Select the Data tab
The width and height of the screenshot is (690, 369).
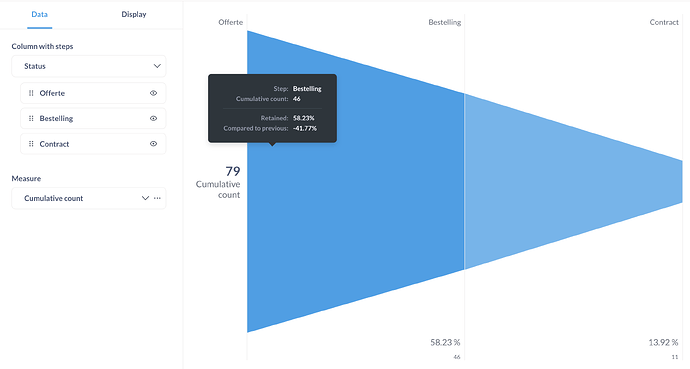(x=40, y=14)
